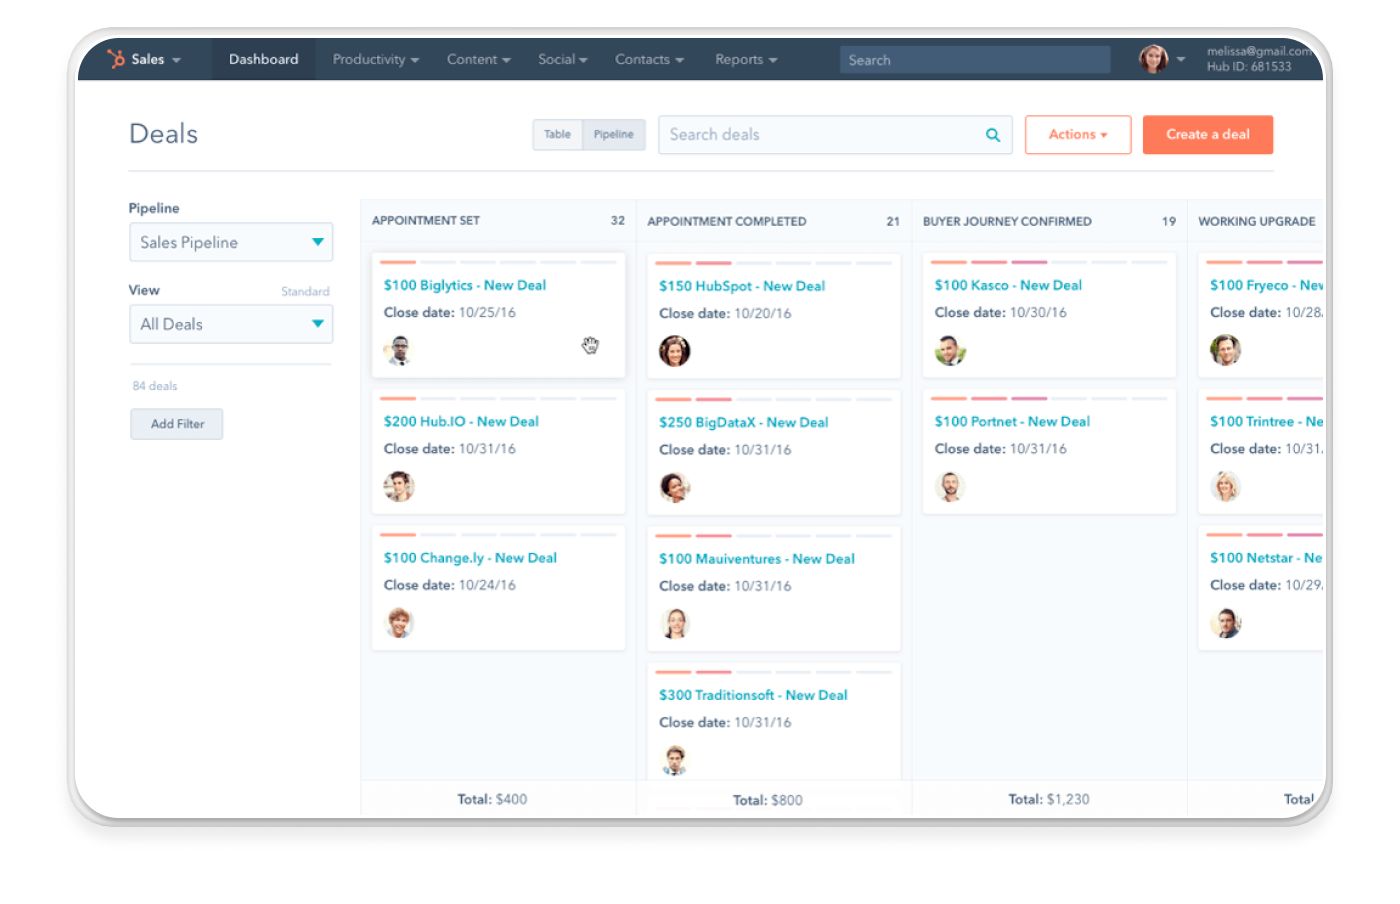The height and width of the screenshot is (904, 1400).
Task: Click the HubSpot sprocket logo
Action: pos(117,59)
